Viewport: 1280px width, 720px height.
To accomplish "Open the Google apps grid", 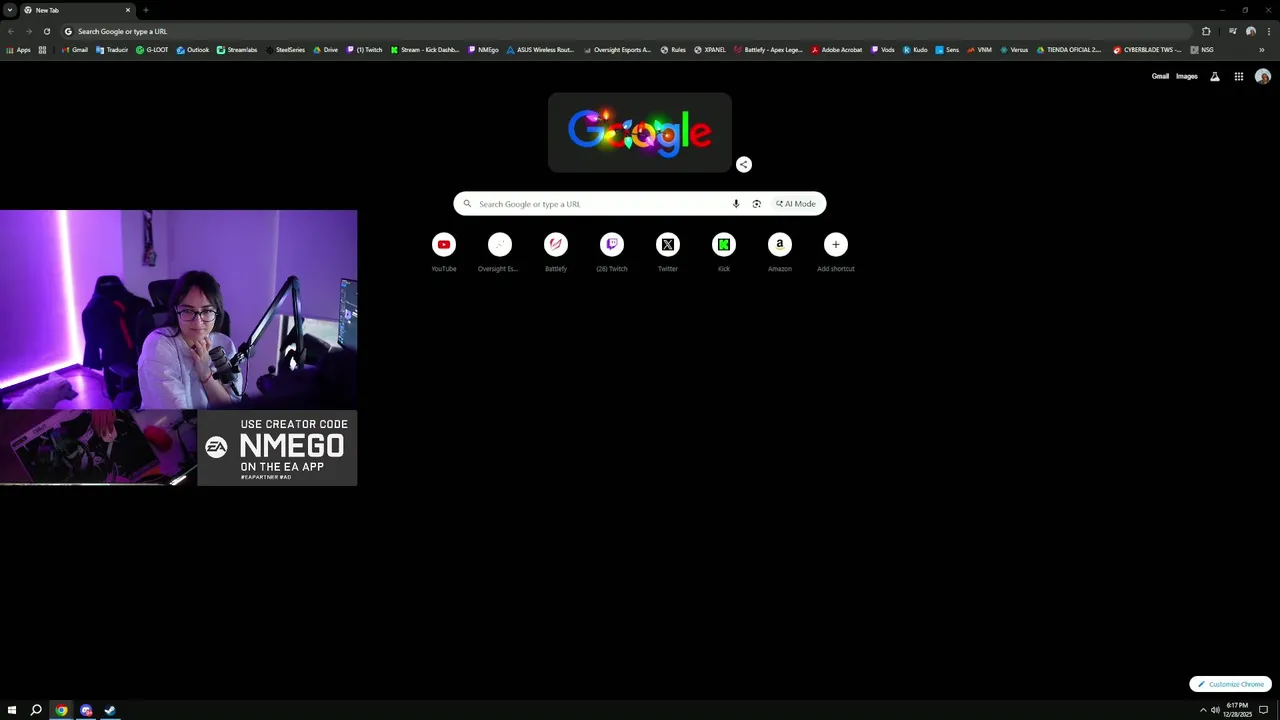I will (x=1239, y=76).
